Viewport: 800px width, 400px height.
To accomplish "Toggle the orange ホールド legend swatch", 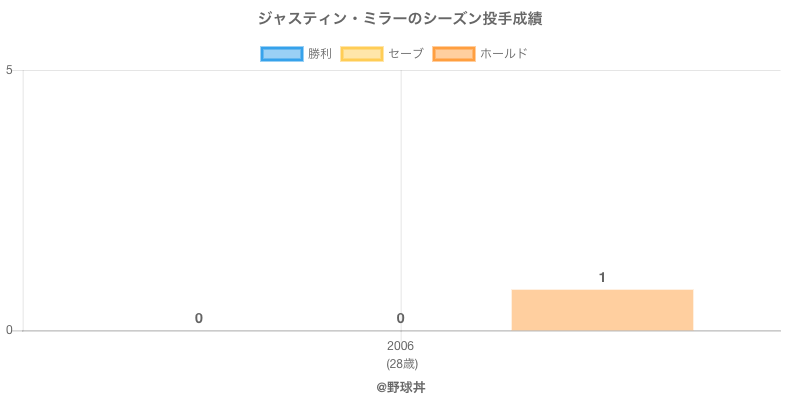I will click(454, 54).
